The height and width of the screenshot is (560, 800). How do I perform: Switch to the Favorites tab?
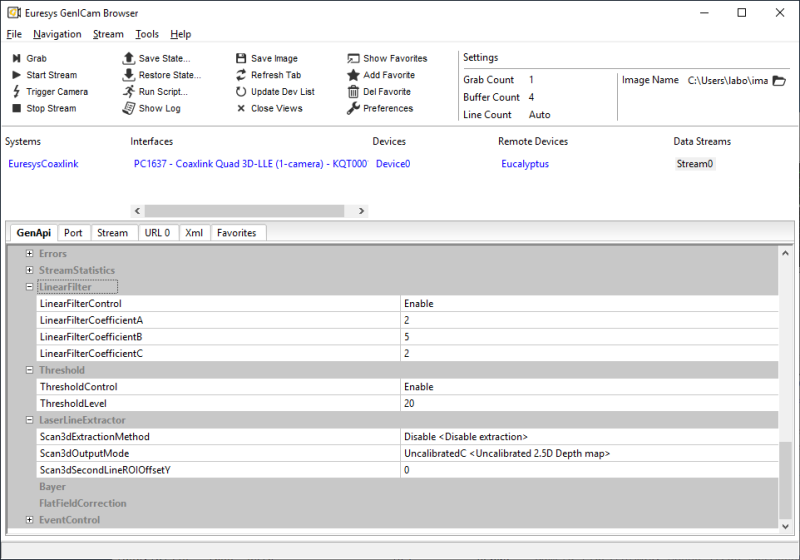pyautogui.click(x=237, y=233)
